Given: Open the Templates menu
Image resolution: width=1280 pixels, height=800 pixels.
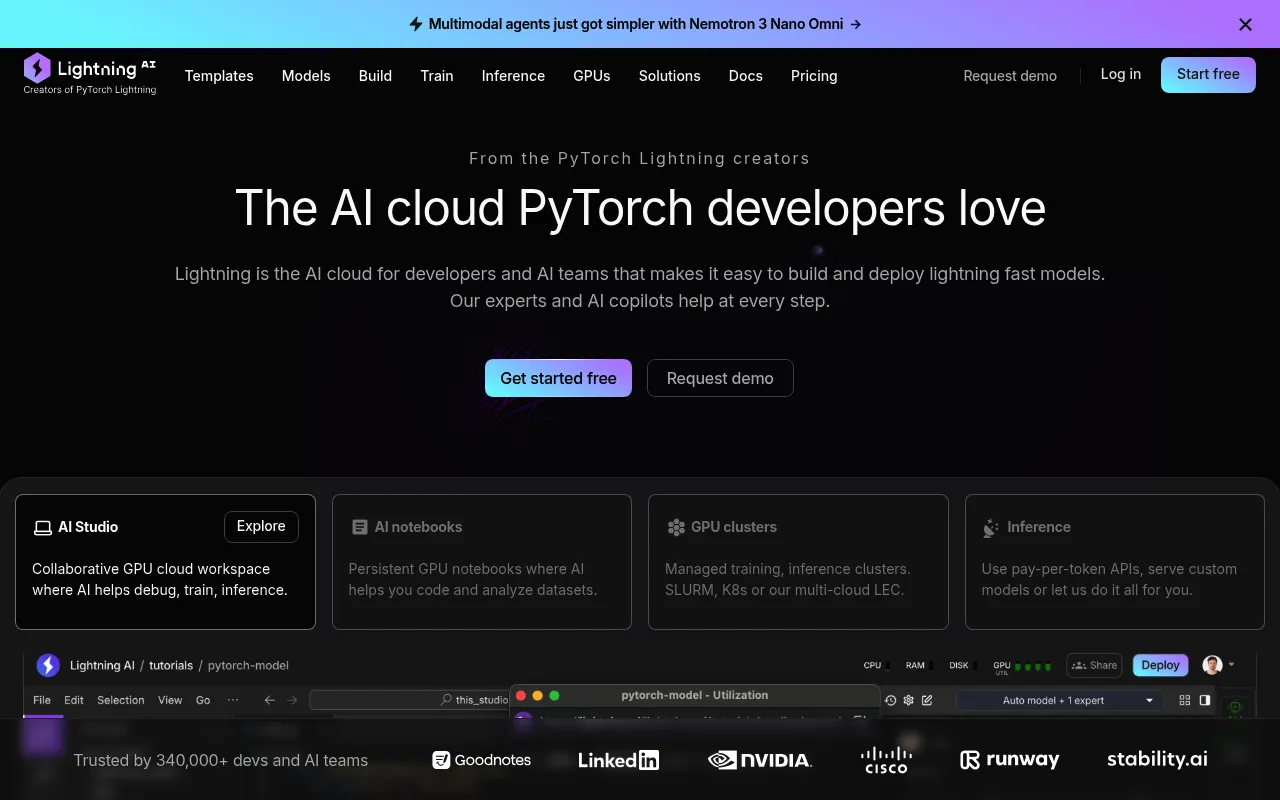Looking at the screenshot, I should (x=219, y=76).
